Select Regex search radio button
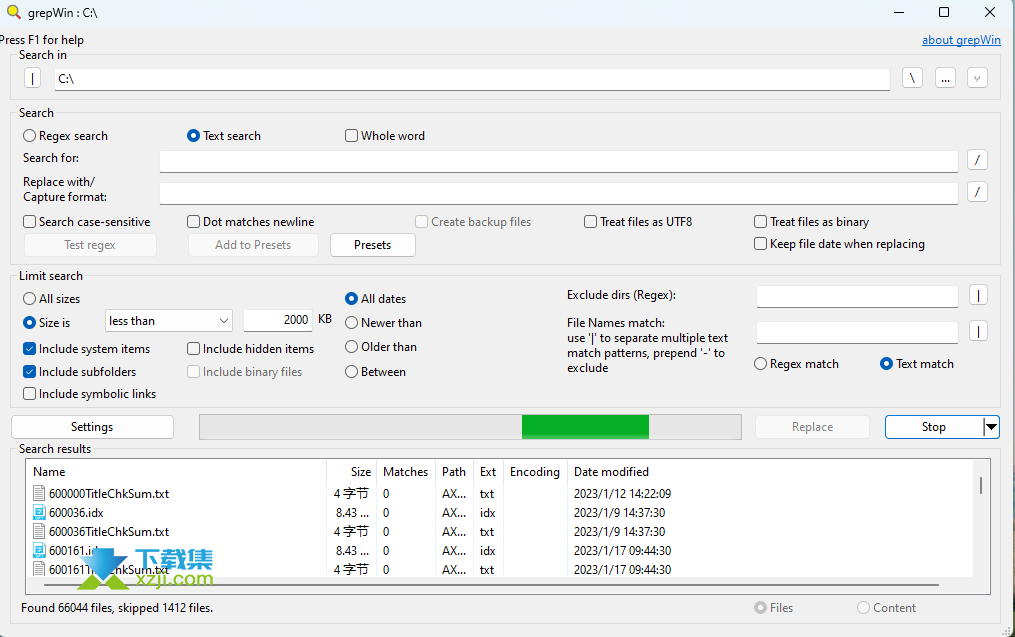Image resolution: width=1015 pixels, height=637 pixels. pyautogui.click(x=29, y=136)
